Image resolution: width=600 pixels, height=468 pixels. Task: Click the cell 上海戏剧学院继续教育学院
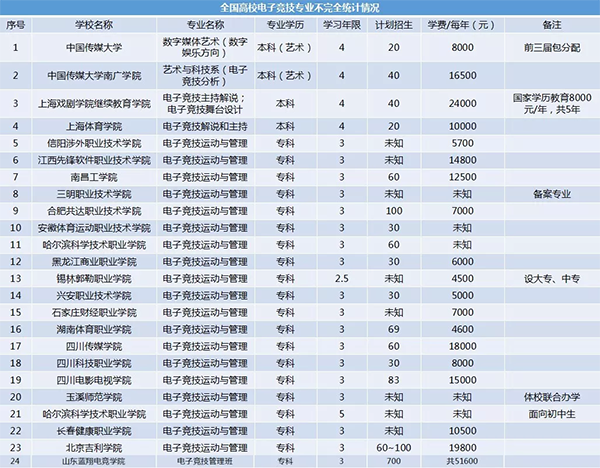tap(94, 103)
